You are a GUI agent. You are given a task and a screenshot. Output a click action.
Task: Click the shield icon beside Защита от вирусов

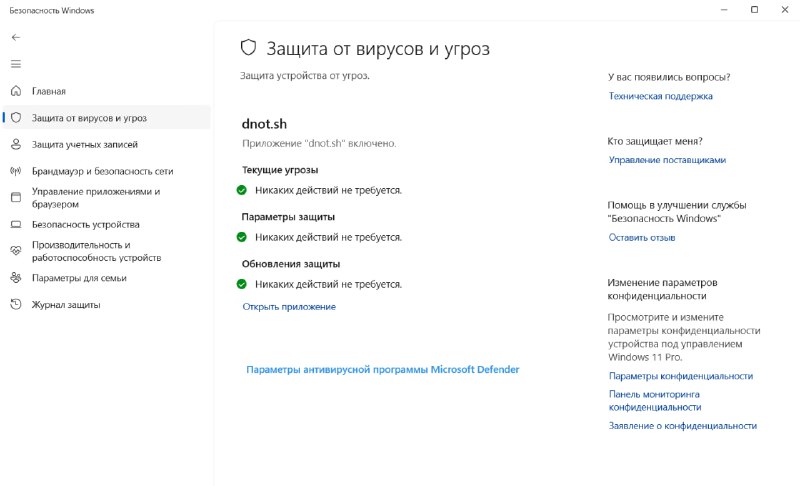[x=16, y=118]
